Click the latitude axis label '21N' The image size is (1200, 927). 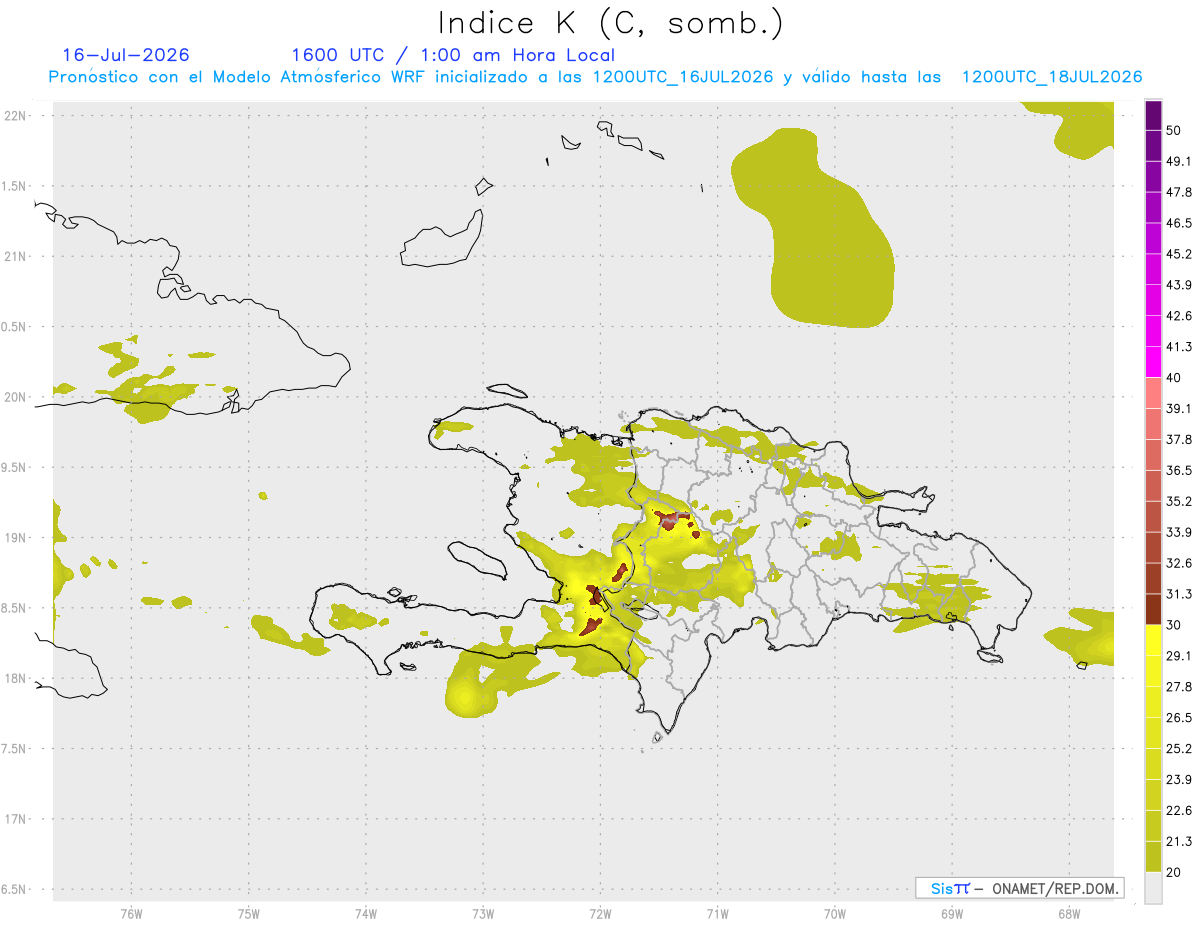coord(16,256)
